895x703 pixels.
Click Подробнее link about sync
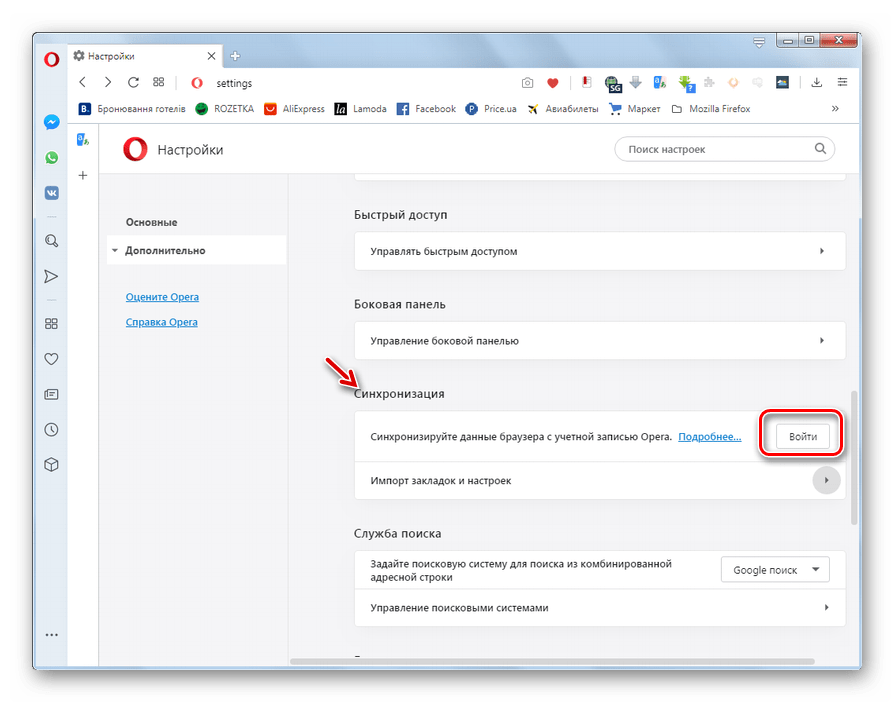click(x=709, y=437)
